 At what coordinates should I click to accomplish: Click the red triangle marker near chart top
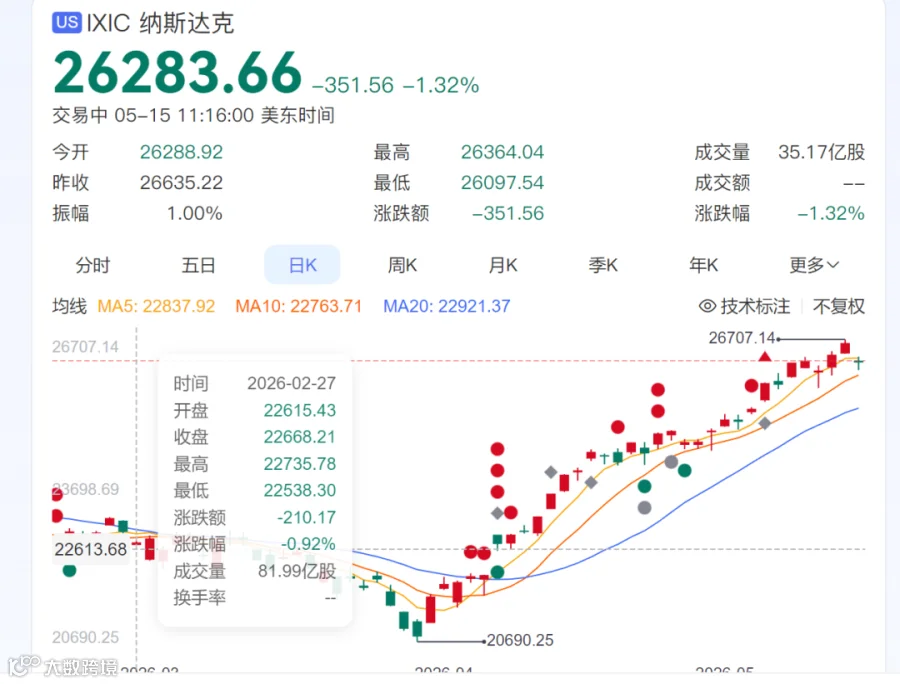click(765, 357)
